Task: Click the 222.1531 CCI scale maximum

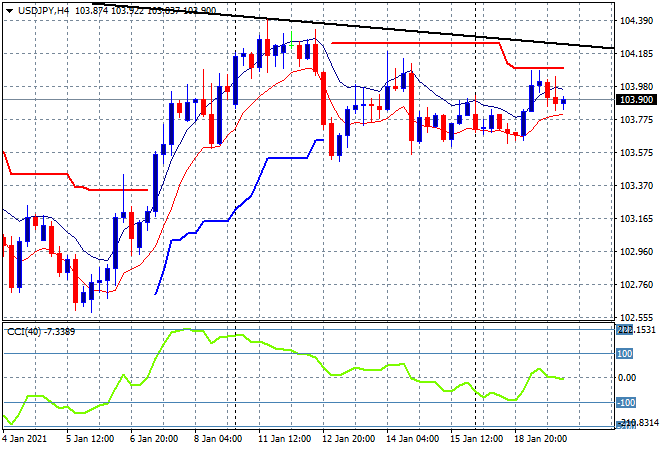Action: [x=636, y=330]
